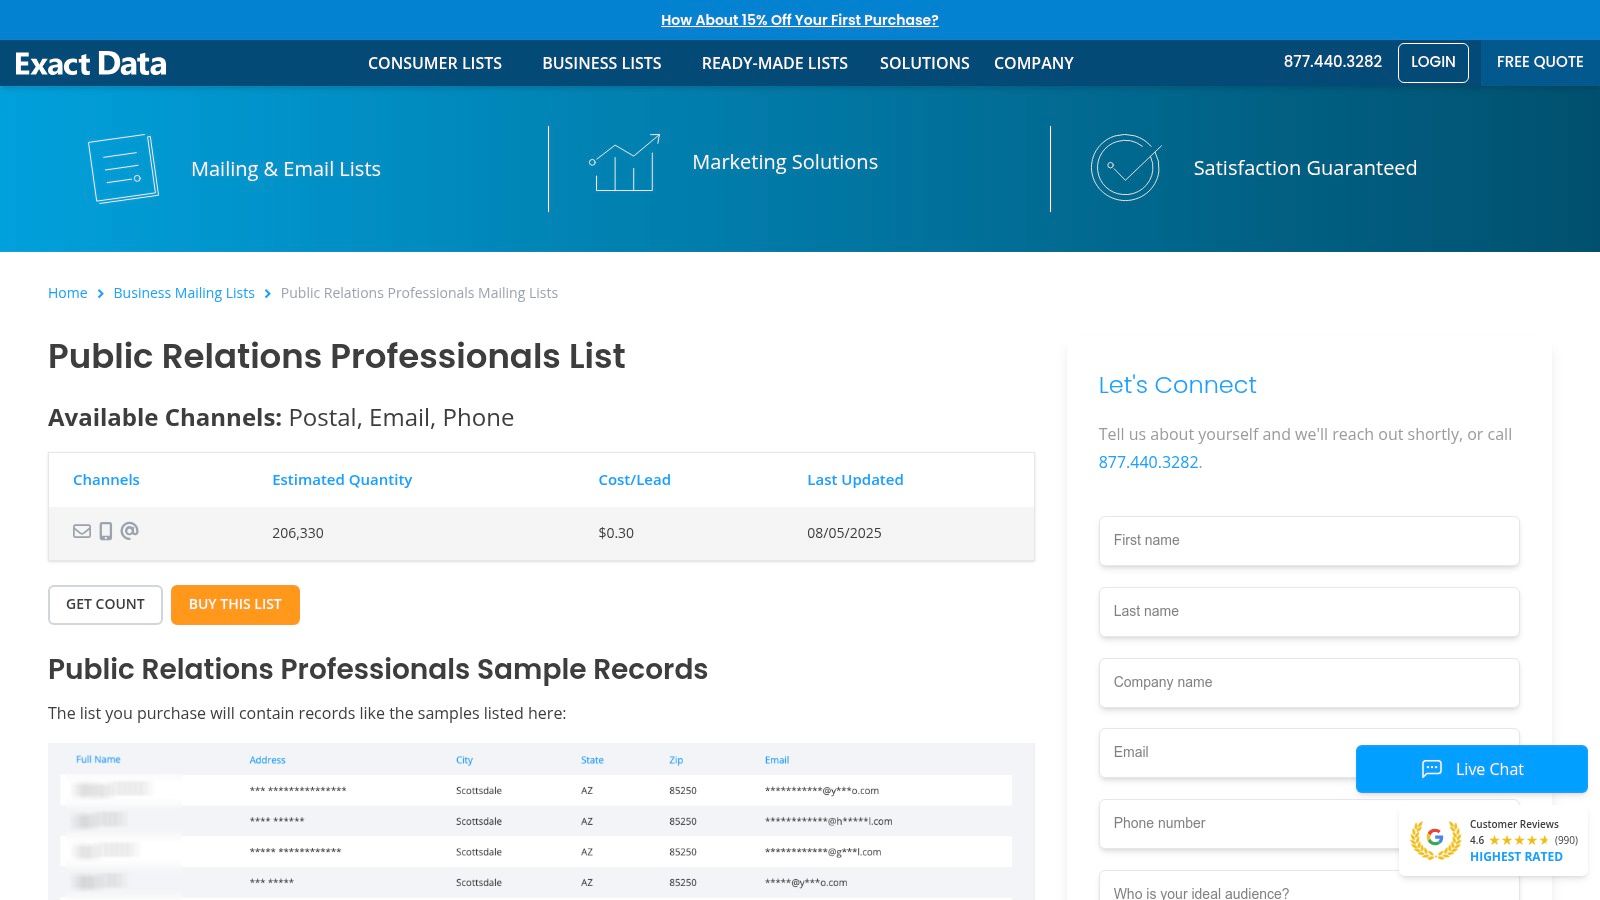Click the Satisfaction Guaranteed checkmark icon
1600x900 pixels.
(1126, 168)
